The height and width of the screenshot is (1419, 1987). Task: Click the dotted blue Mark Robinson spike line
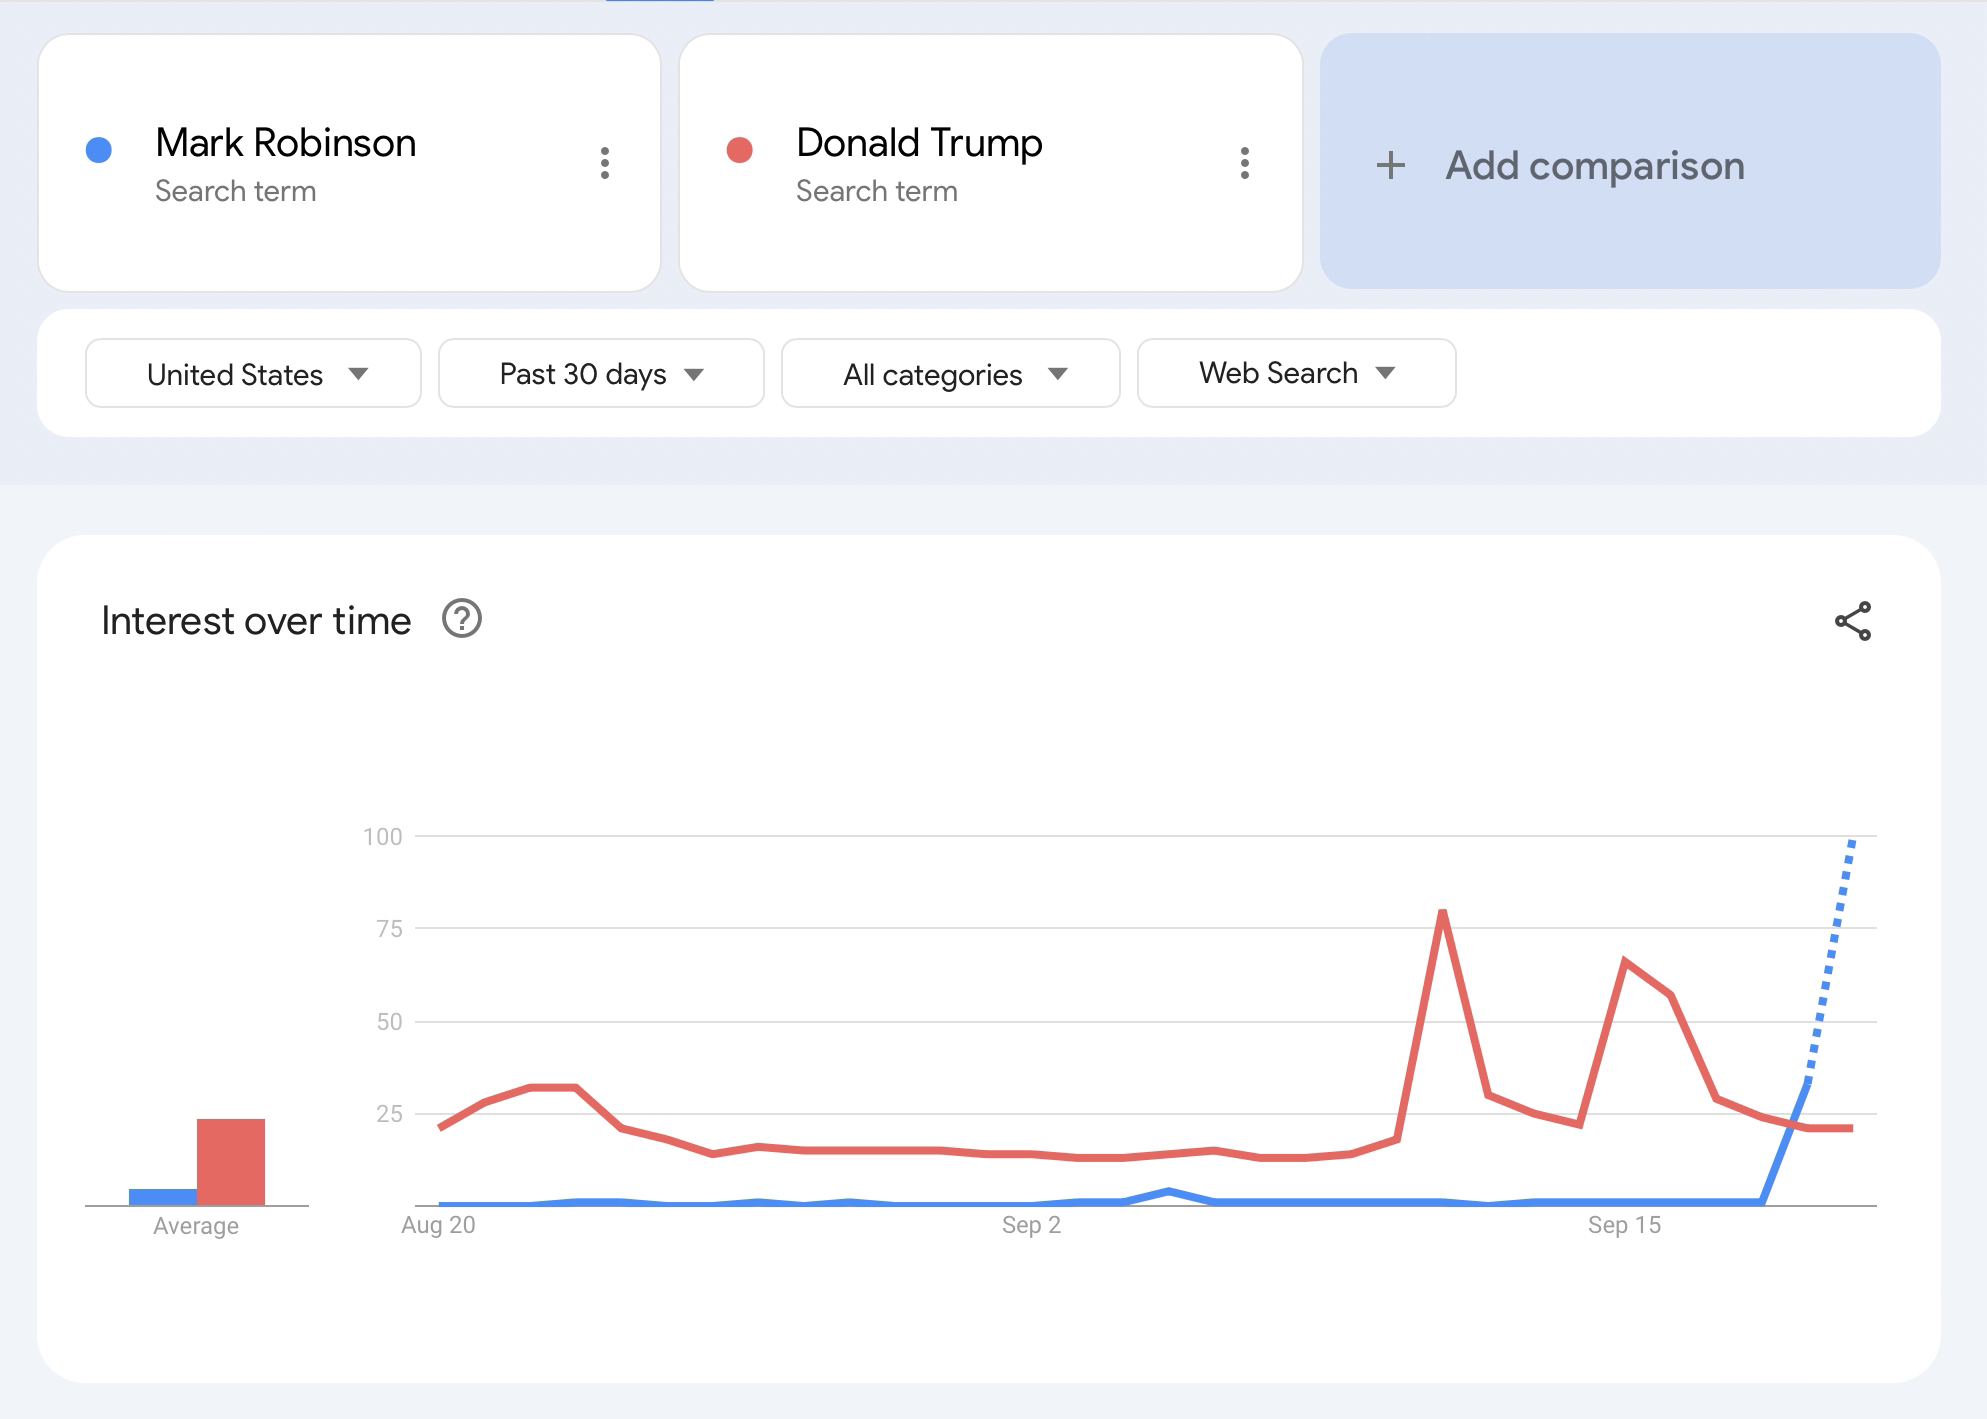pos(1831,962)
